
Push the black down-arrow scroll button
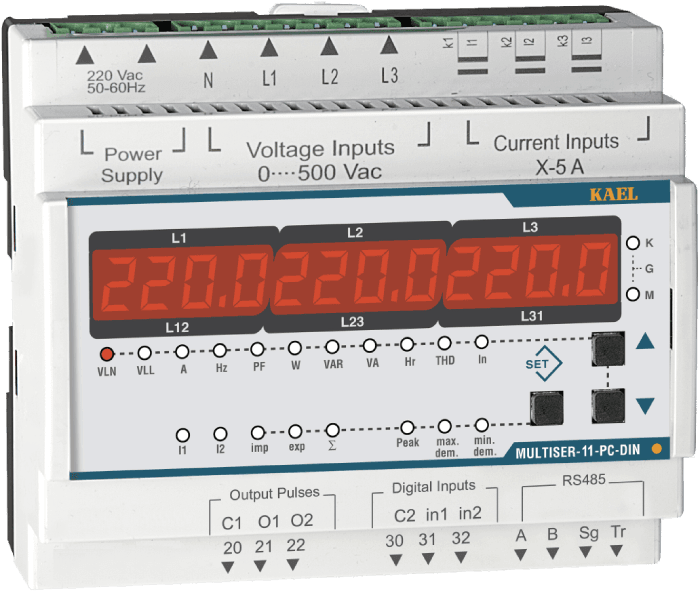(608, 405)
